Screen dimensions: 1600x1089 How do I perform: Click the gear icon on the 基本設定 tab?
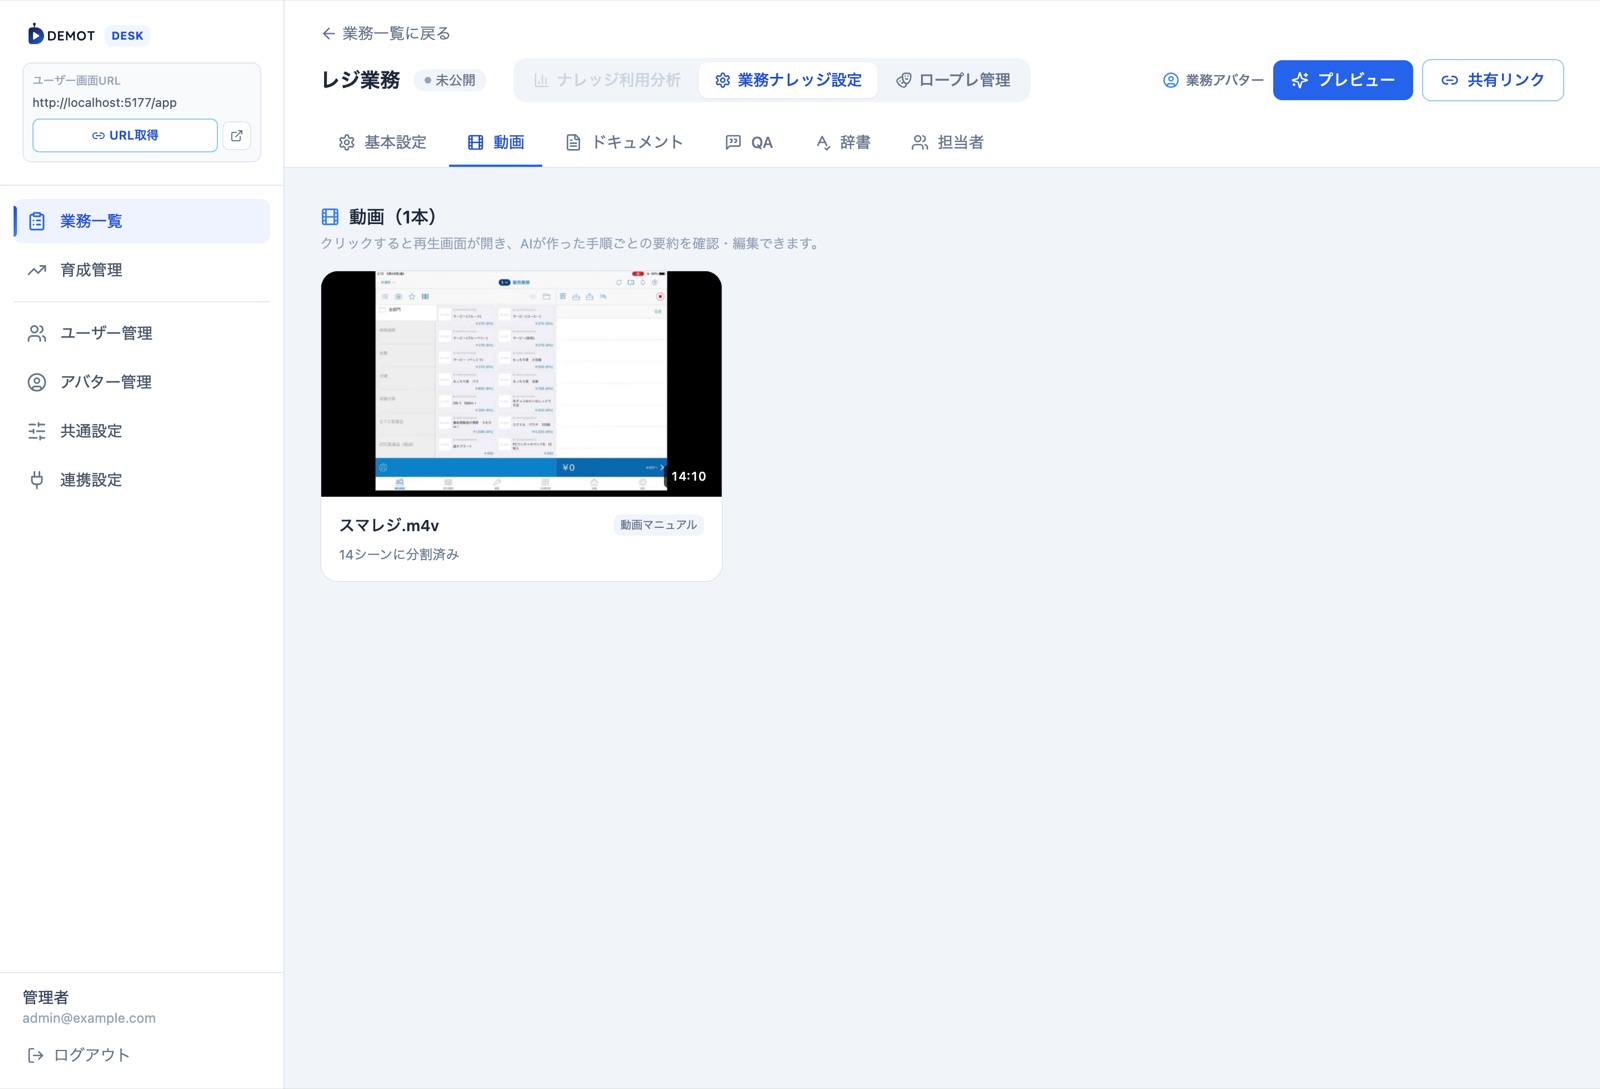coord(347,143)
